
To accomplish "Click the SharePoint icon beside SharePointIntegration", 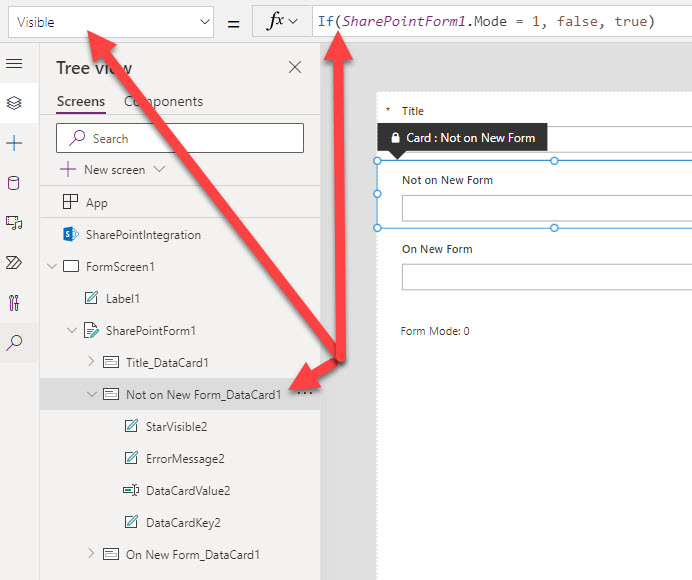I will click(x=71, y=234).
